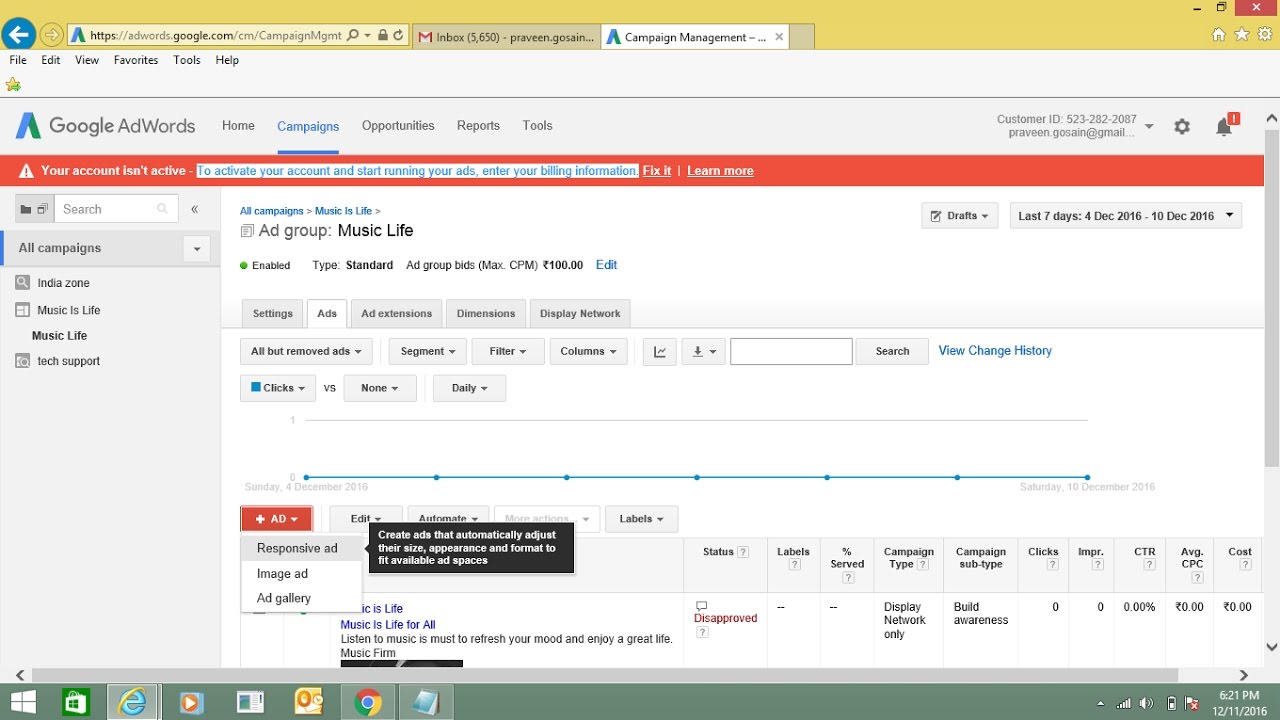The height and width of the screenshot is (720, 1280).
Task: Expand All campaigns dropdown arrow
Action: click(197, 249)
